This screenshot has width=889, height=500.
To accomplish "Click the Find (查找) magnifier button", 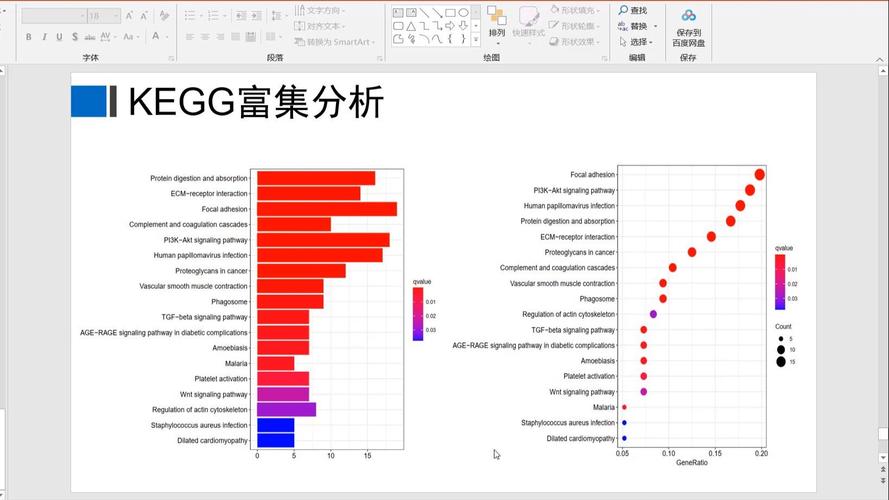I will tap(632, 10).
